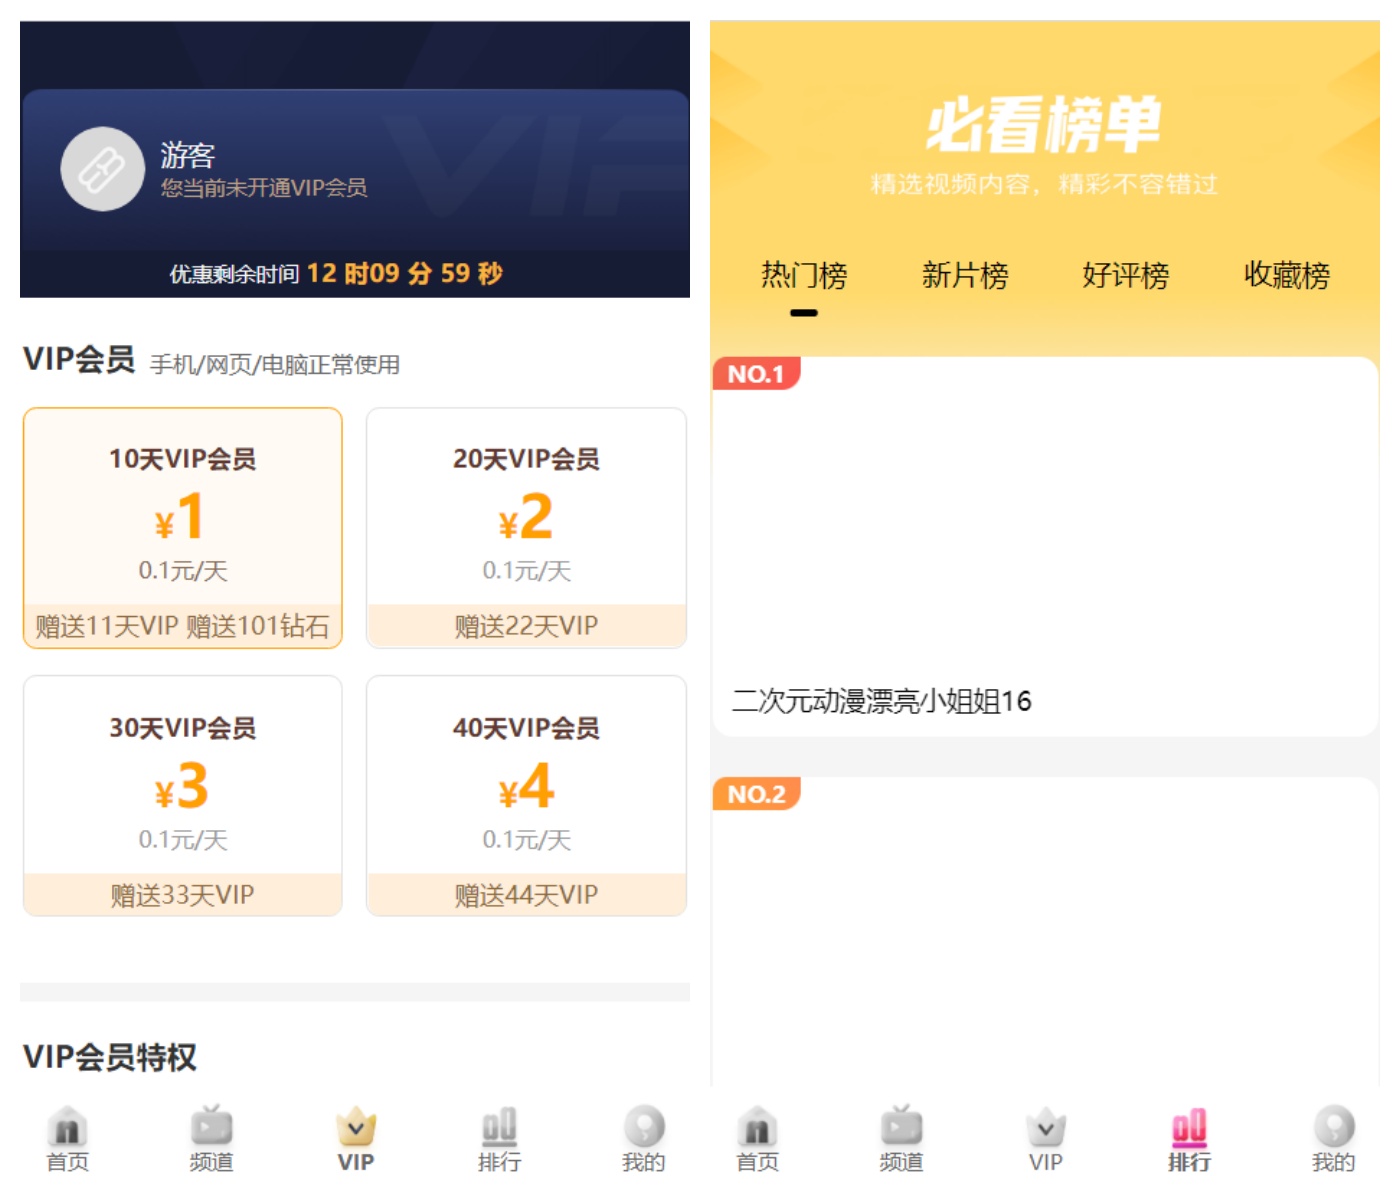
Task: Go to 首页 home icon on VIP screen
Action: click(67, 1128)
